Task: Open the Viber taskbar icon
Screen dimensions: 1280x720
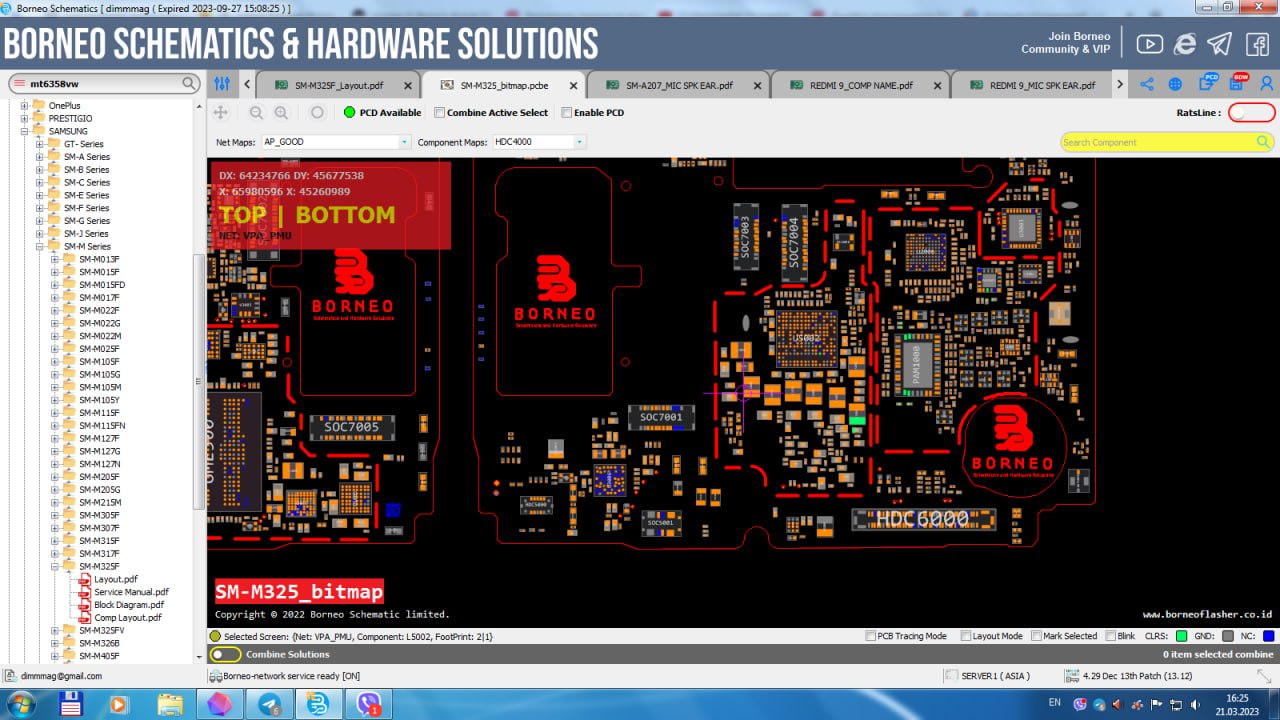Action: pos(368,704)
